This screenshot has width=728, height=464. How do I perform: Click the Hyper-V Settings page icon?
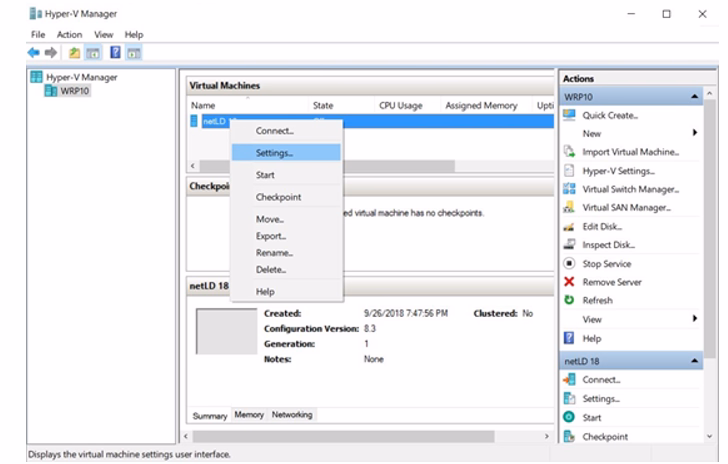569,170
